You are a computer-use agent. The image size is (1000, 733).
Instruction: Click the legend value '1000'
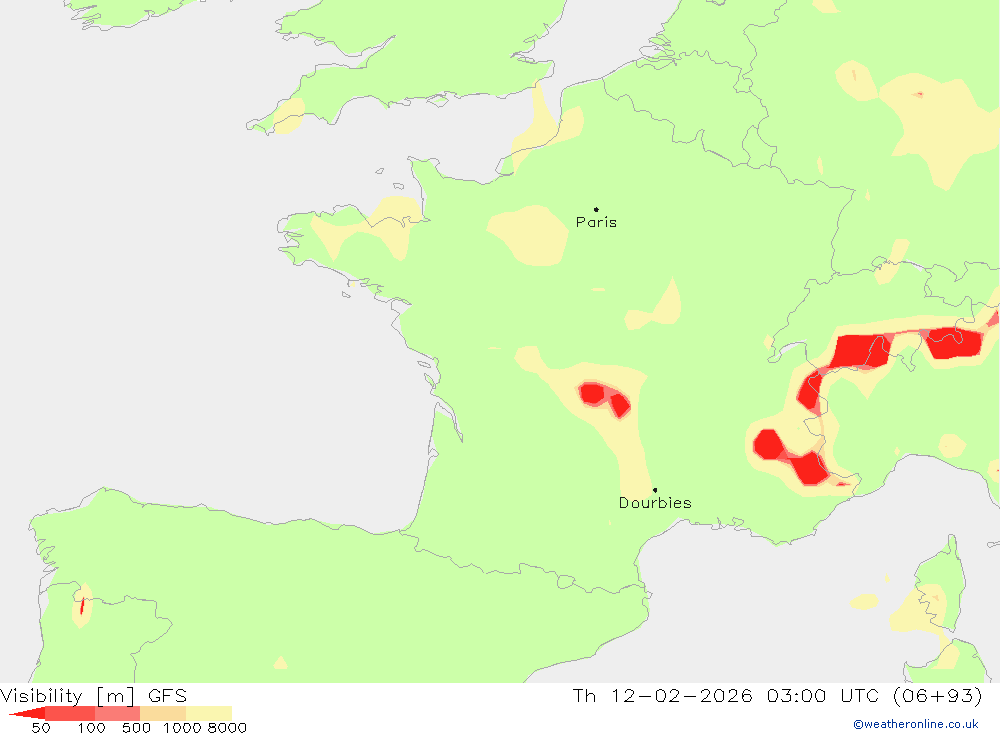coord(182,728)
